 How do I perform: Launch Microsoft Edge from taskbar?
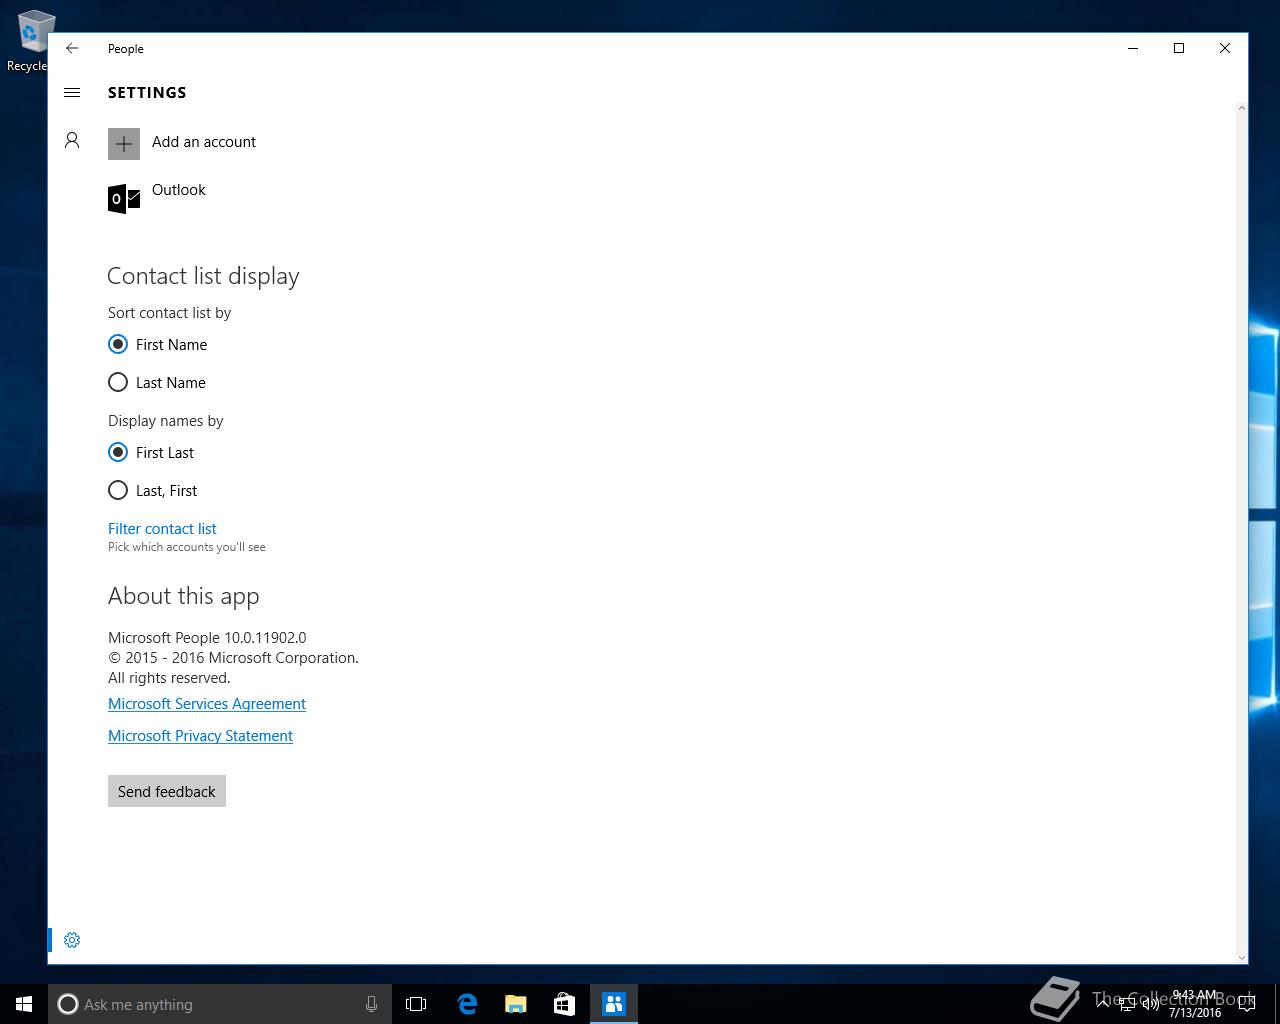click(x=467, y=1004)
